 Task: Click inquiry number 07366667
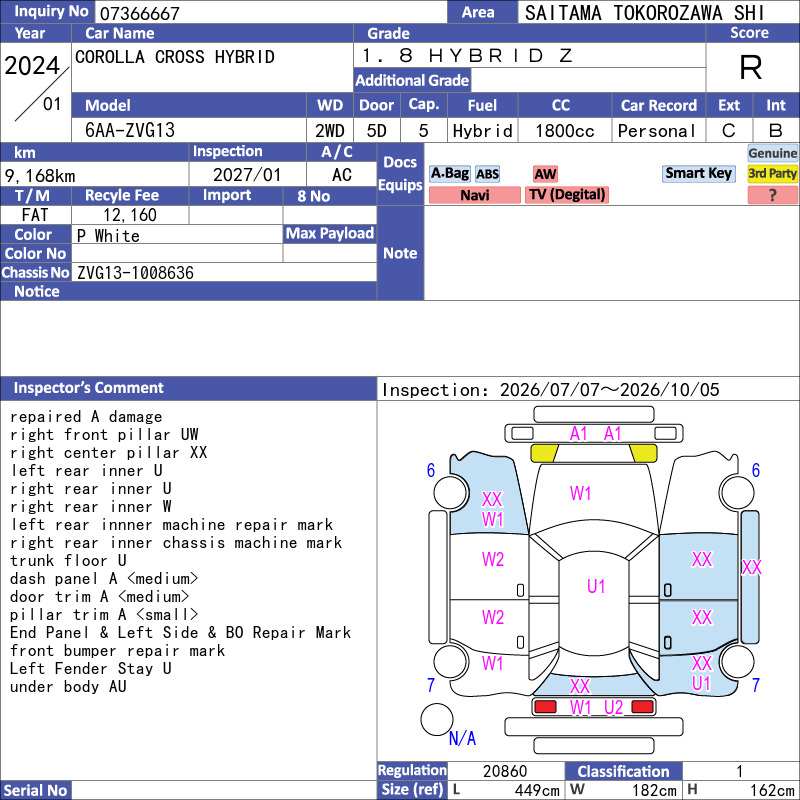(140, 13)
